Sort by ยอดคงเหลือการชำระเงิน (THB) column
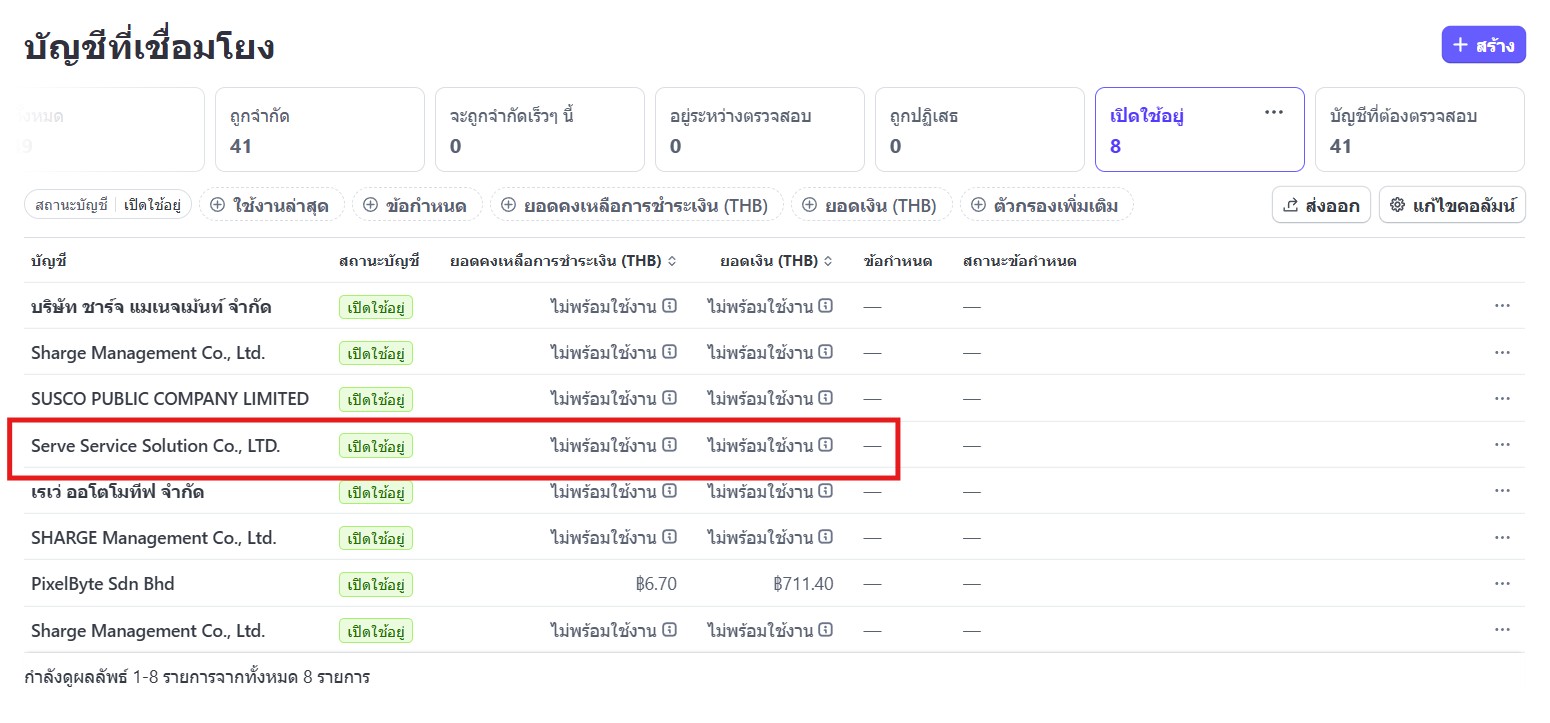 (x=563, y=261)
